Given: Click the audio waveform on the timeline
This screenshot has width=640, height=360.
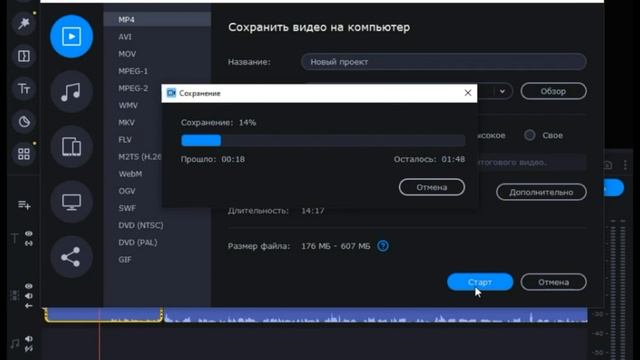Looking at the screenshot, I should point(376,315).
